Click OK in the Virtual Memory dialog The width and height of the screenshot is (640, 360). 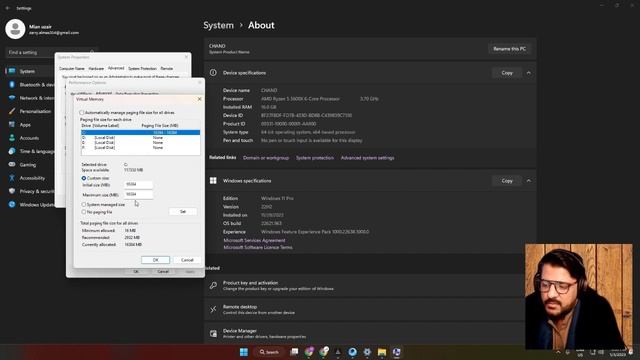(156, 260)
